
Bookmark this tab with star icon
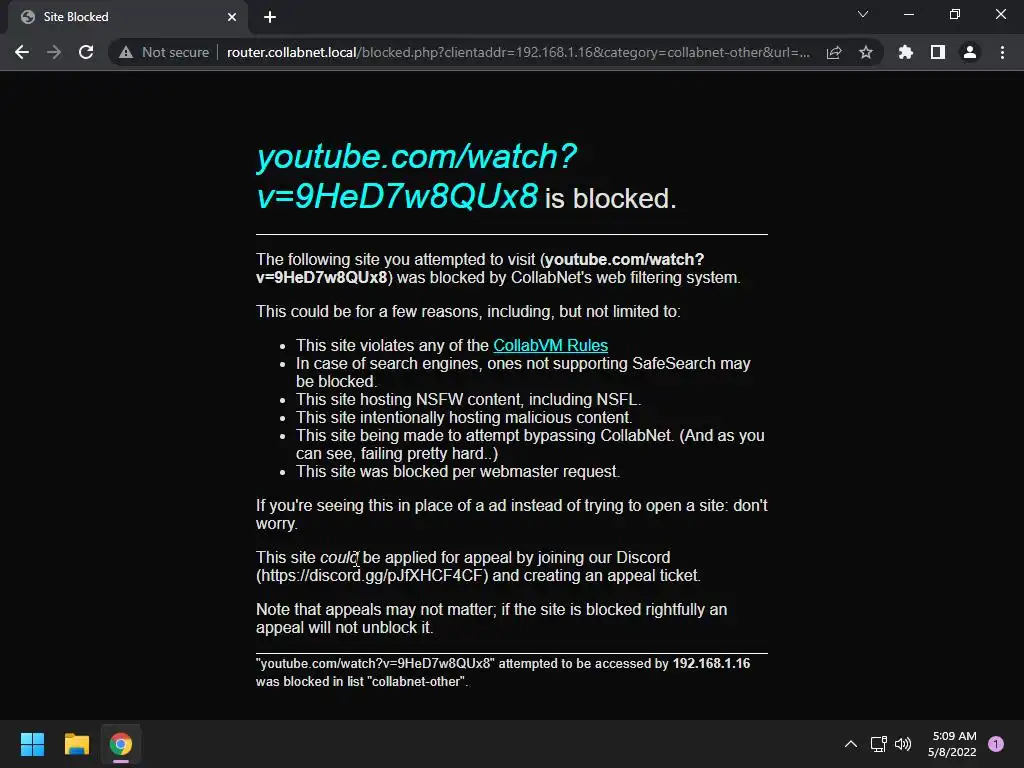(x=865, y=52)
